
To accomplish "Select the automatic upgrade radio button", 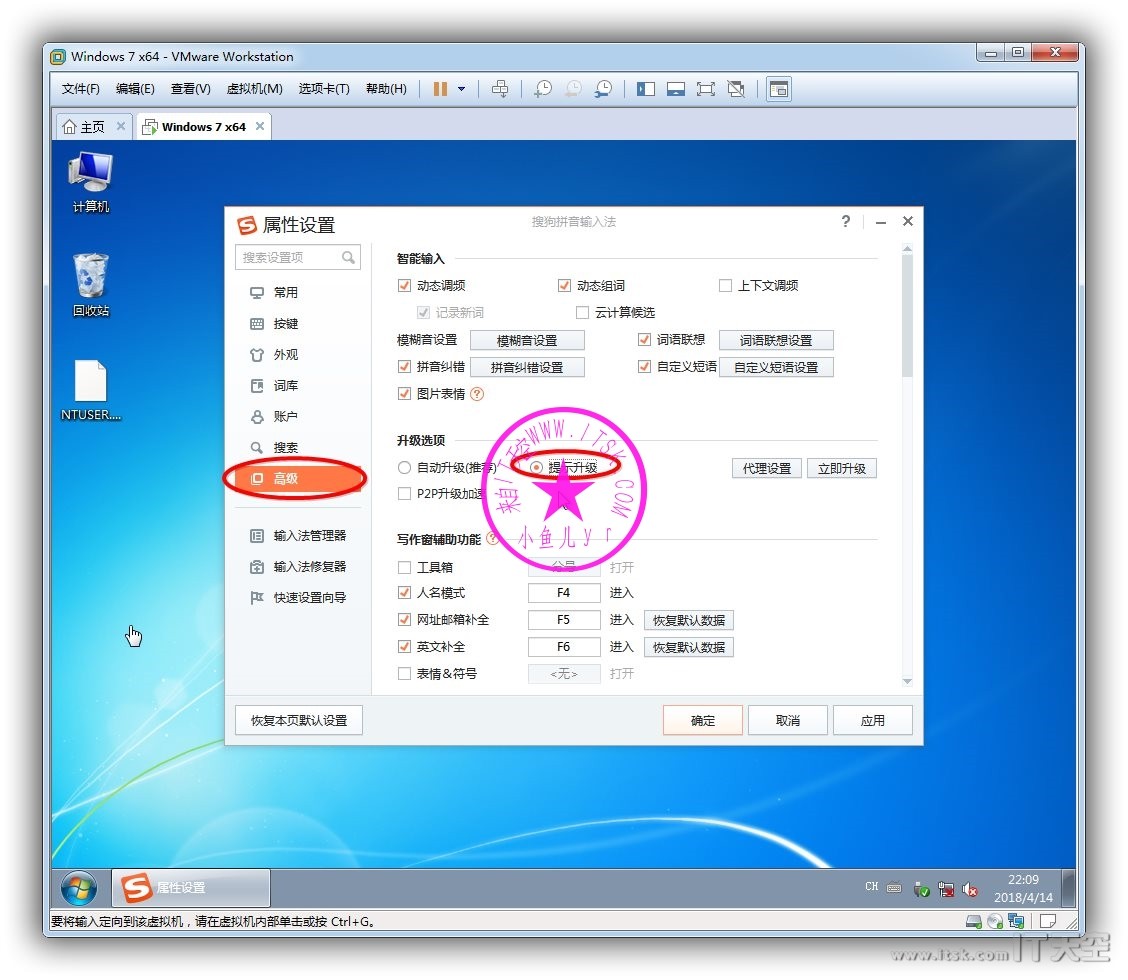I will 404,468.
